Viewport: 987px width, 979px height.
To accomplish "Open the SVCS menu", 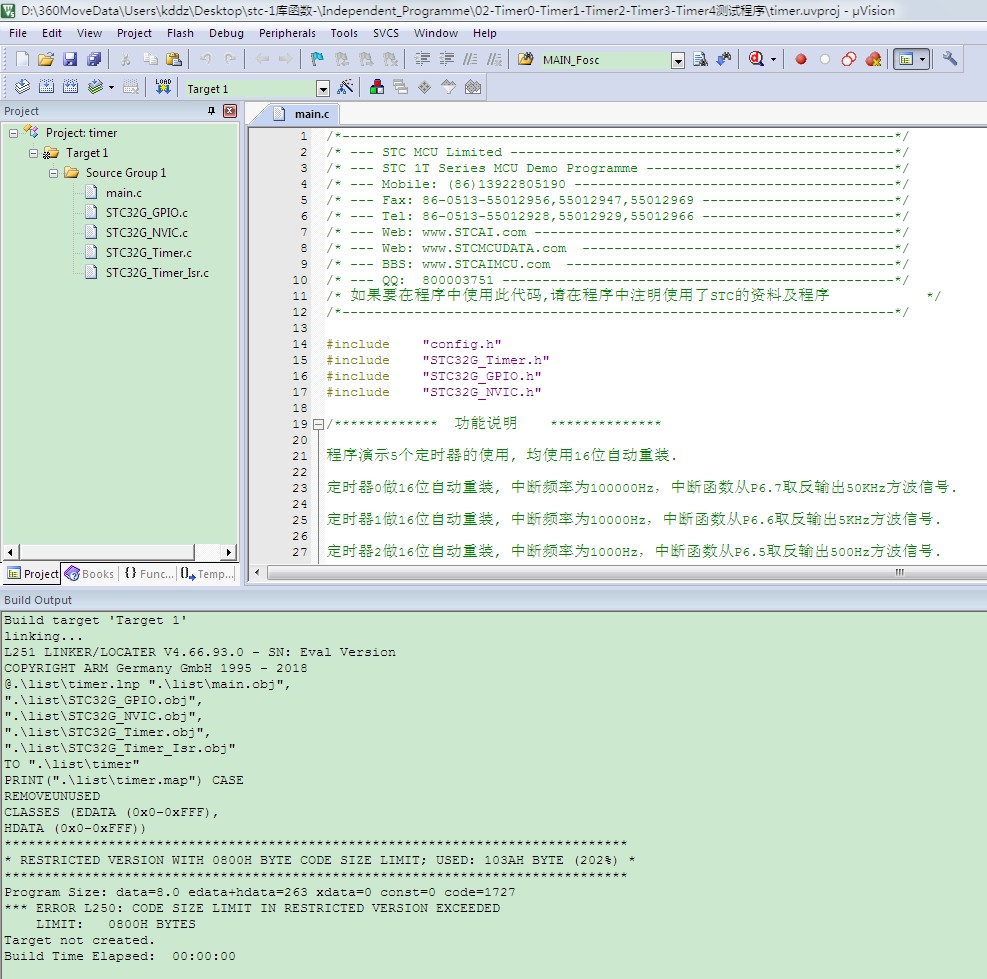I will click(x=385, y=33).
